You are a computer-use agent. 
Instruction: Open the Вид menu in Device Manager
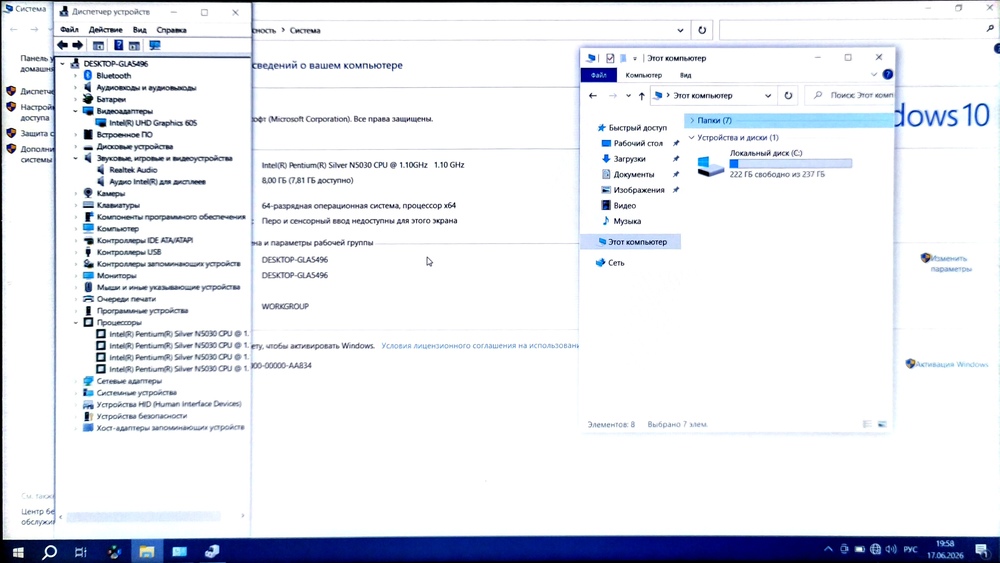(139, 29)
